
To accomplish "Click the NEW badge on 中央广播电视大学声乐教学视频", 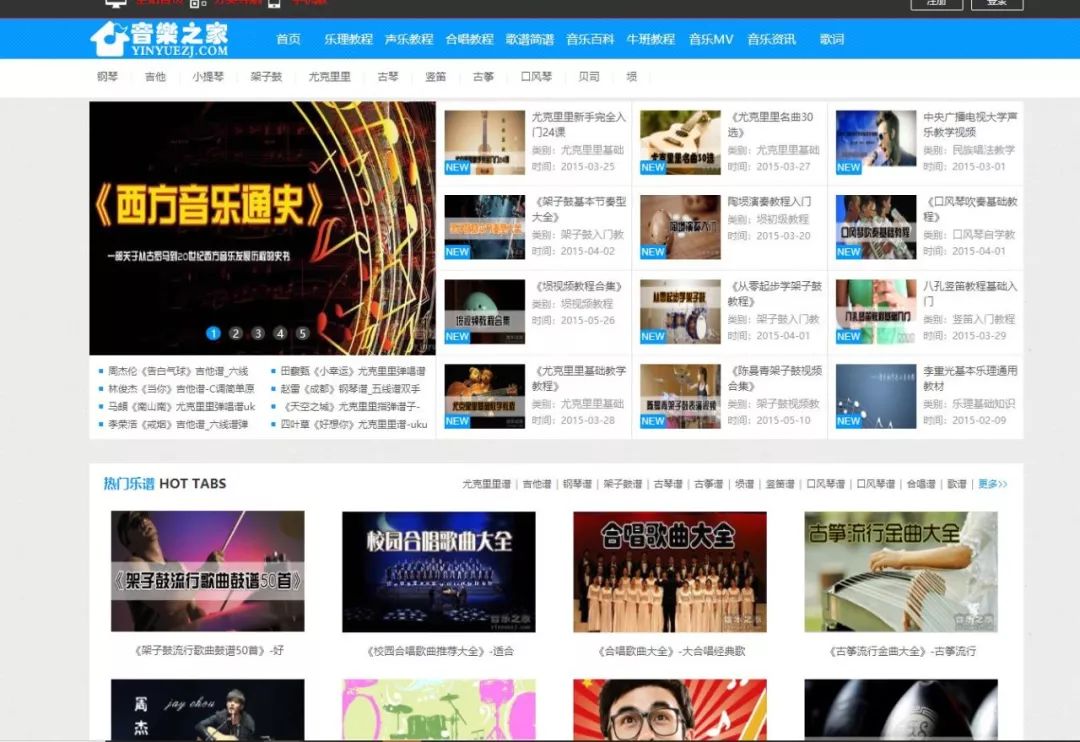I will pyautogui.click(x=848, y=167).
